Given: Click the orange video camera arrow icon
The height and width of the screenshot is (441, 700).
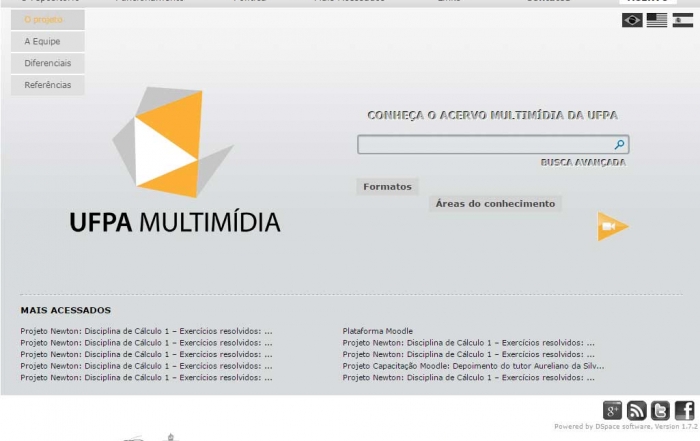Looking at the screenshot, I should 612,227.
